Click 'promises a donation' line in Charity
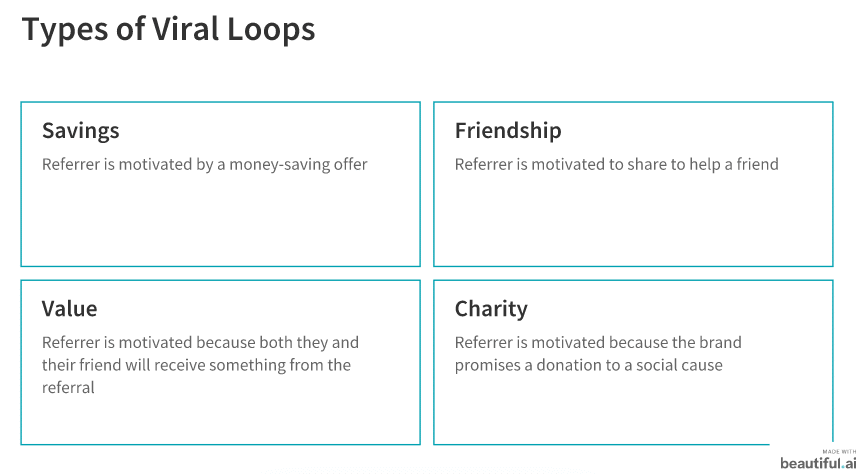Screen dimensions: 863x474 coord(588,365)
